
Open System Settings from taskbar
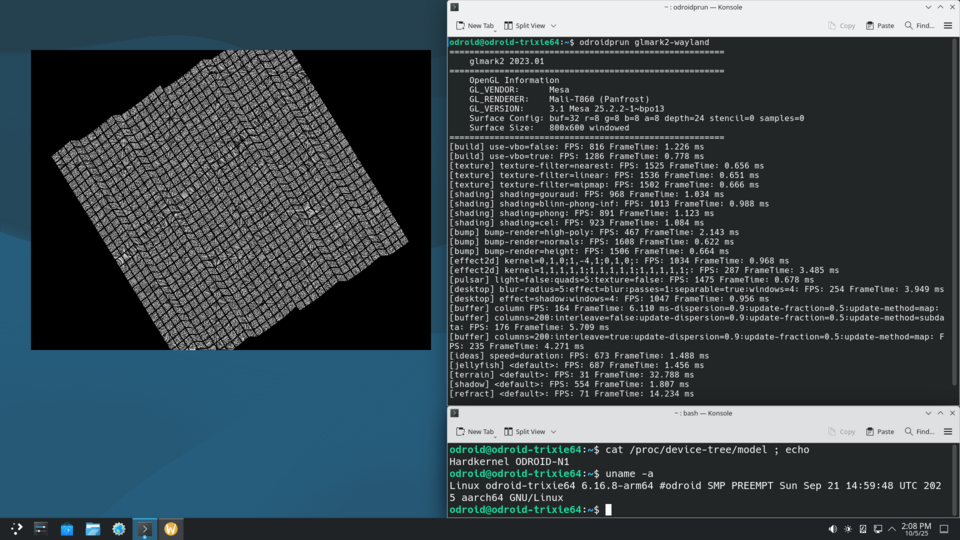[119, 528]
